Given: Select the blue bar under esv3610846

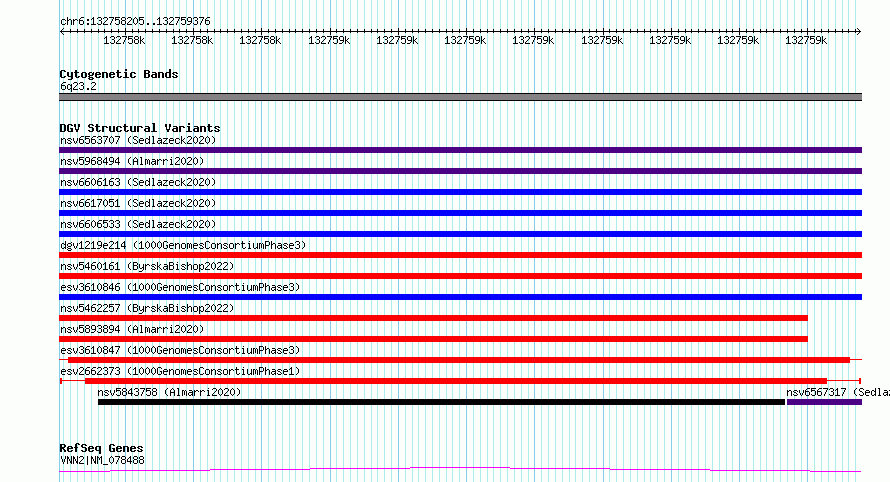Looking at the screenshot, I should (x=460, y=297).
